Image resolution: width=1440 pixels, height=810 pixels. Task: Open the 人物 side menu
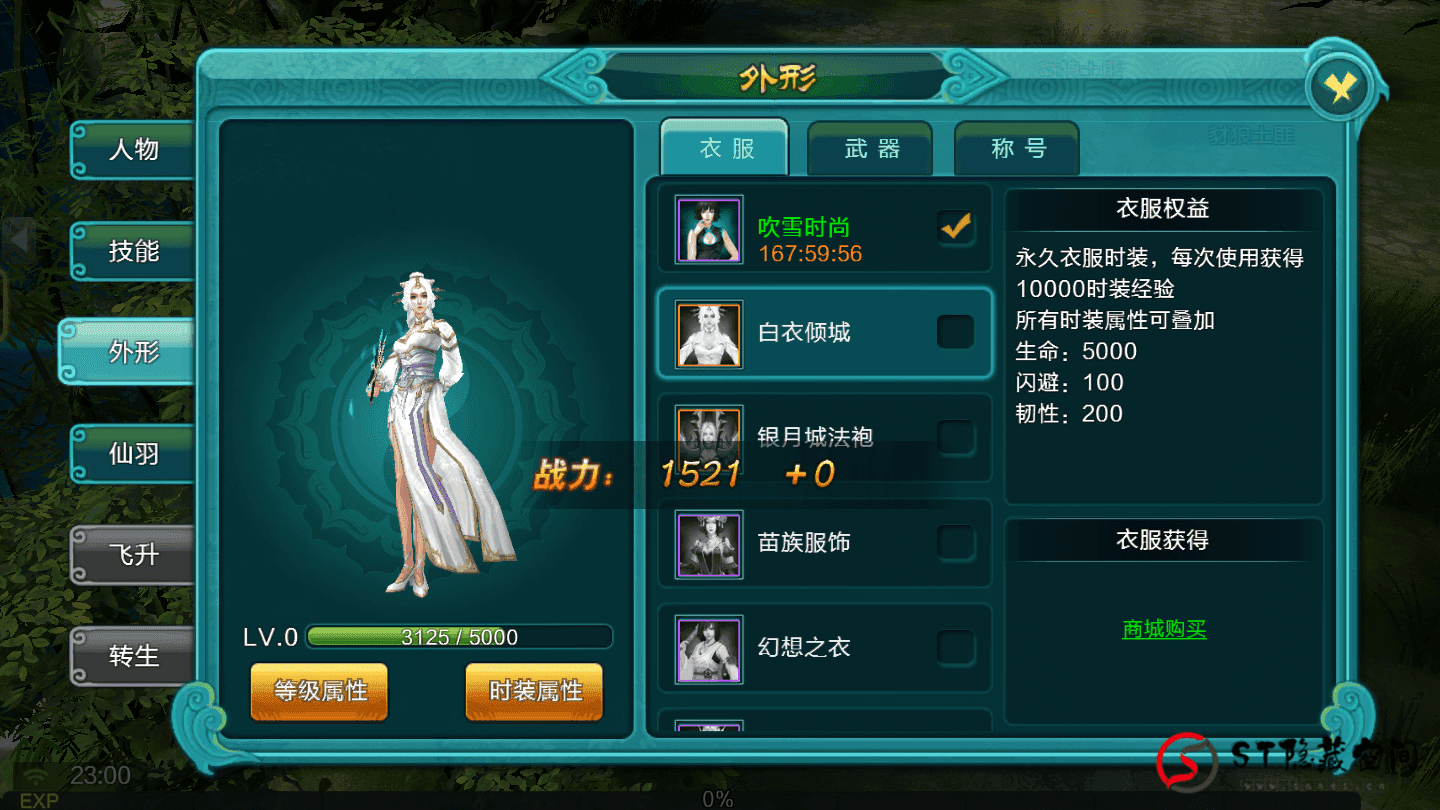[132, 150]
